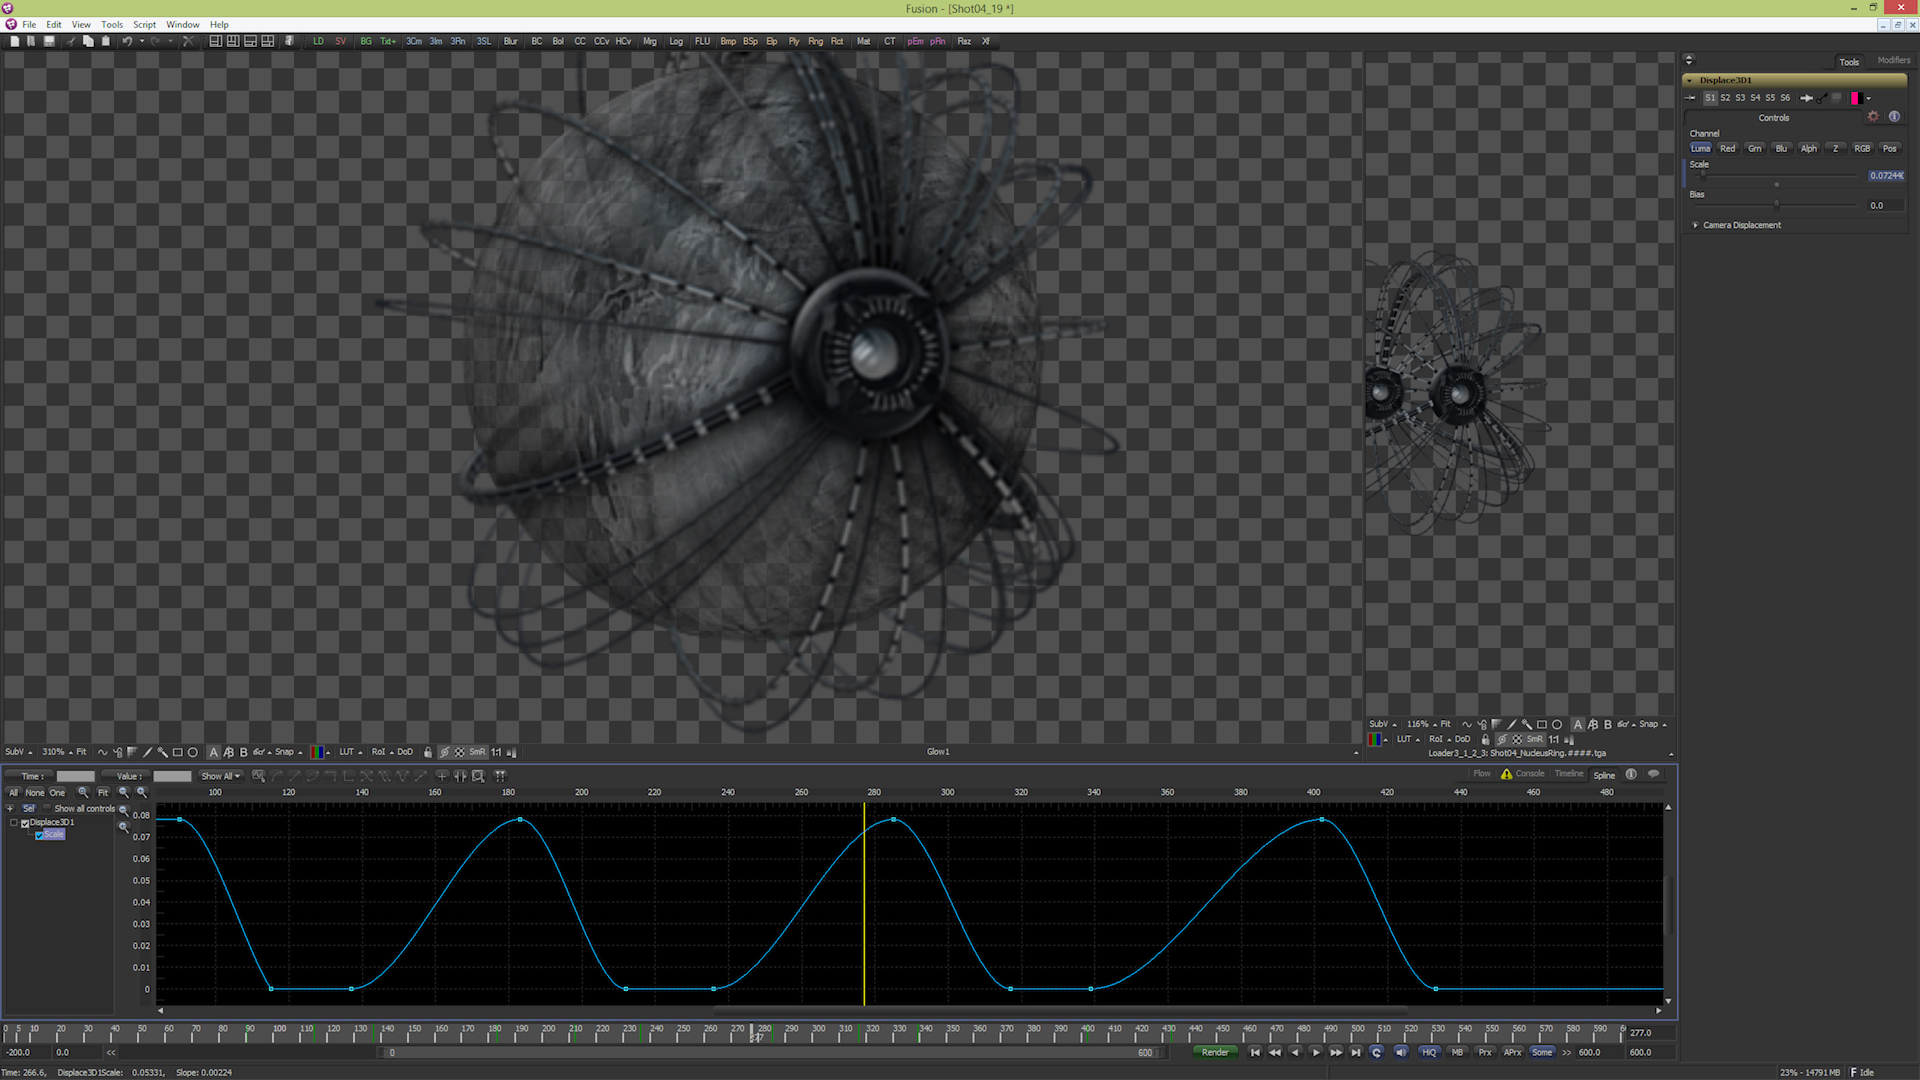Open the File menu
The width and height of the screenshot is (1920, 1080).
click(29, 25)
